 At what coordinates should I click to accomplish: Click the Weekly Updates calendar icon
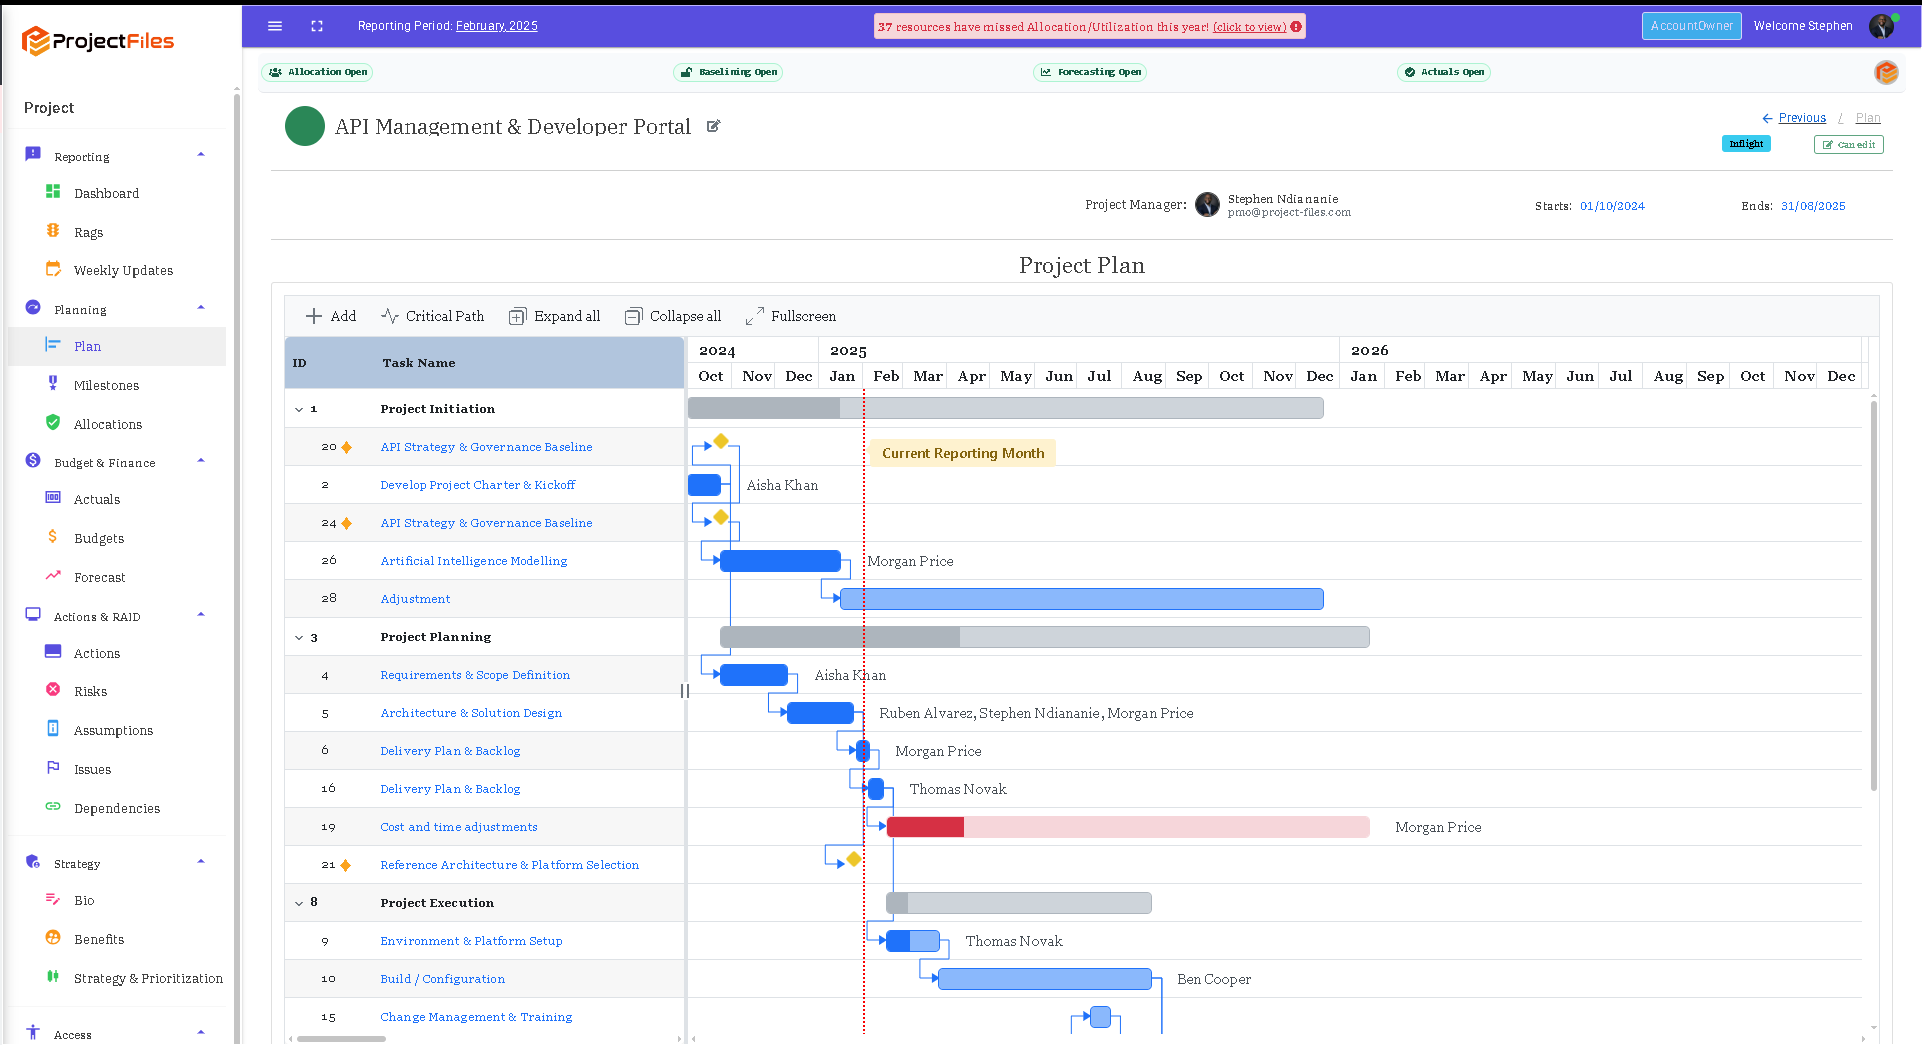tap(53, 269)
